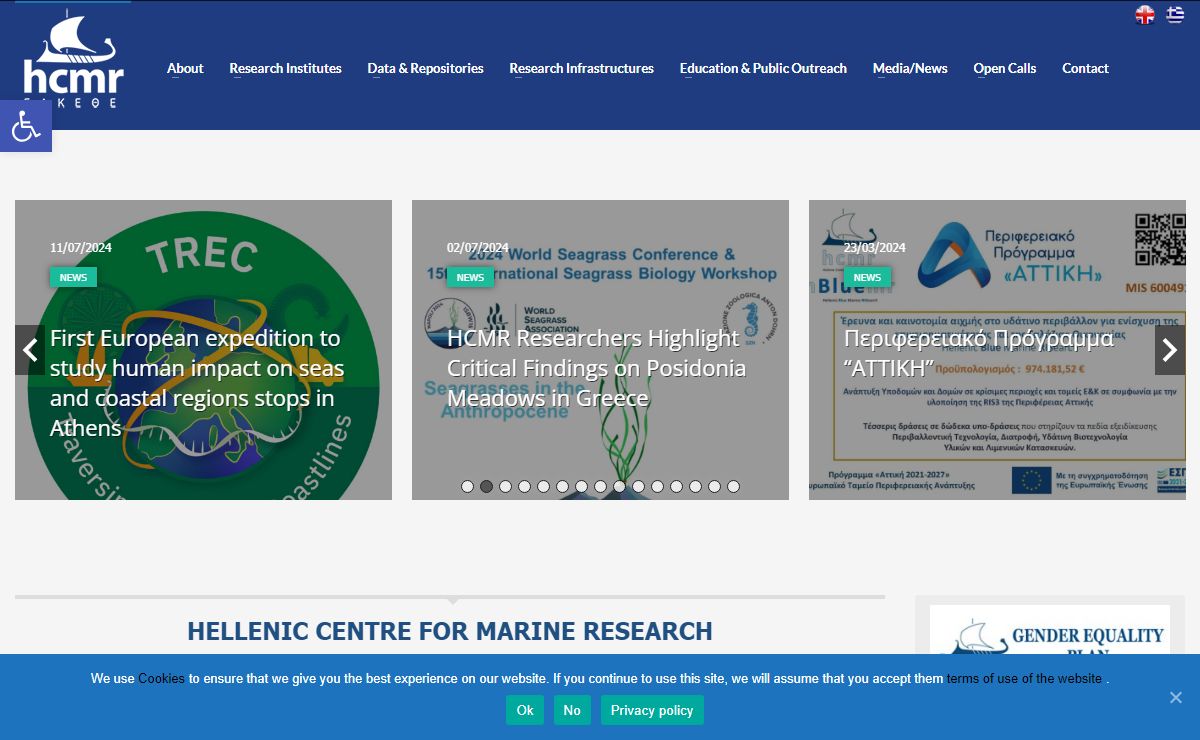Screen dimensions: 1200x740
Task: Follow the Cookies link in the notice
Action: [x=161, y=678]
